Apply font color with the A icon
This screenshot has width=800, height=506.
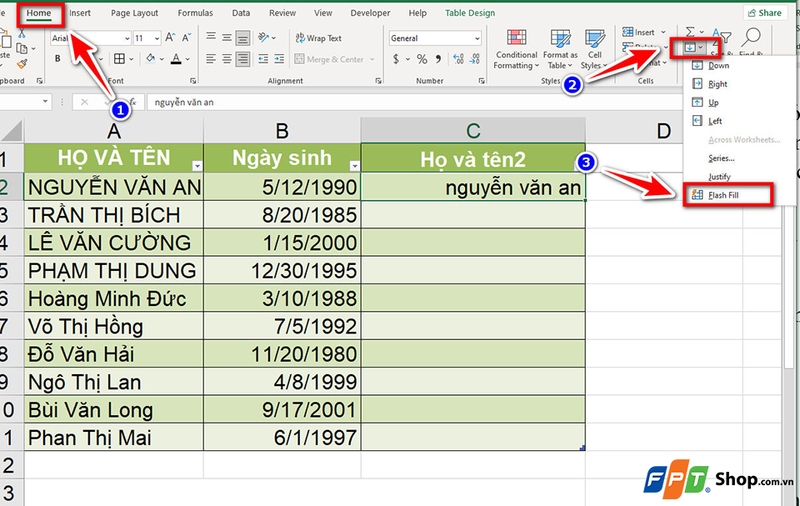click(x=176, y=59)
